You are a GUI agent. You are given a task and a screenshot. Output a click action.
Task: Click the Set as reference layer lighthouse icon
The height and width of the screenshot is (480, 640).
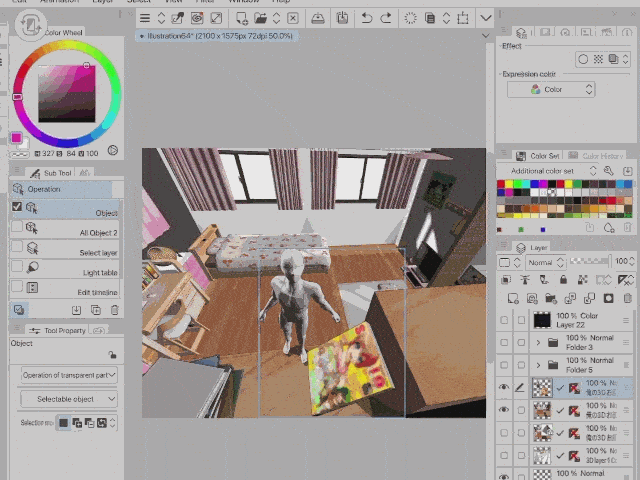525,280
